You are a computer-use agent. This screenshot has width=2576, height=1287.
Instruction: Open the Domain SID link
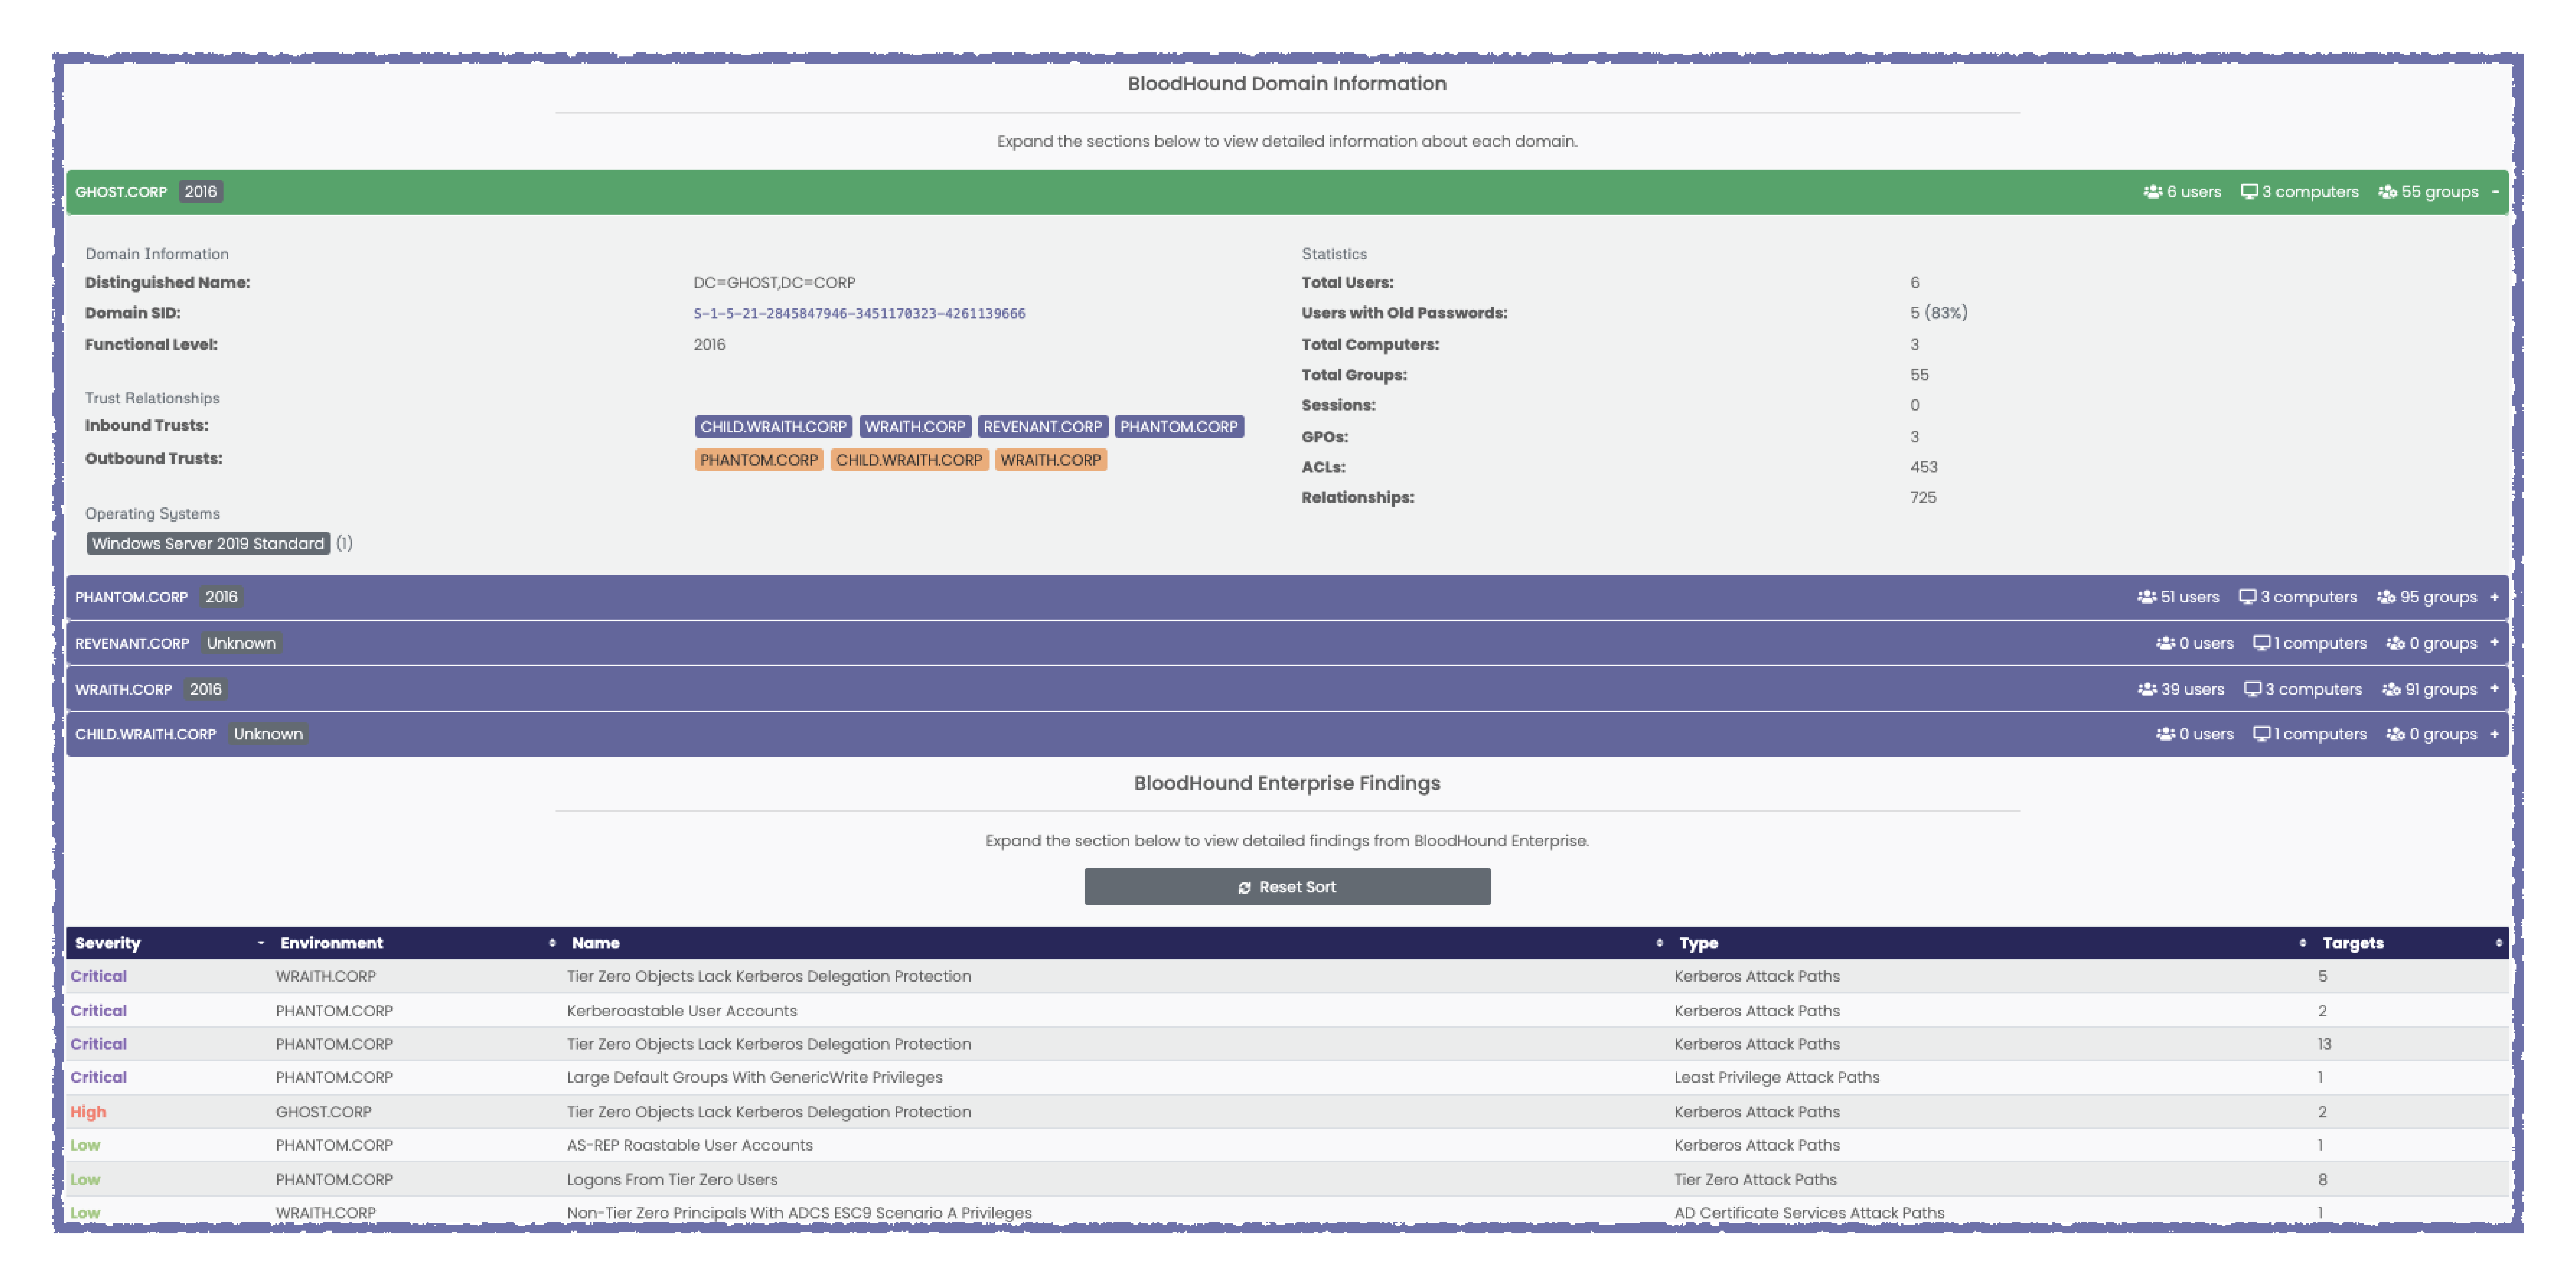860,313
